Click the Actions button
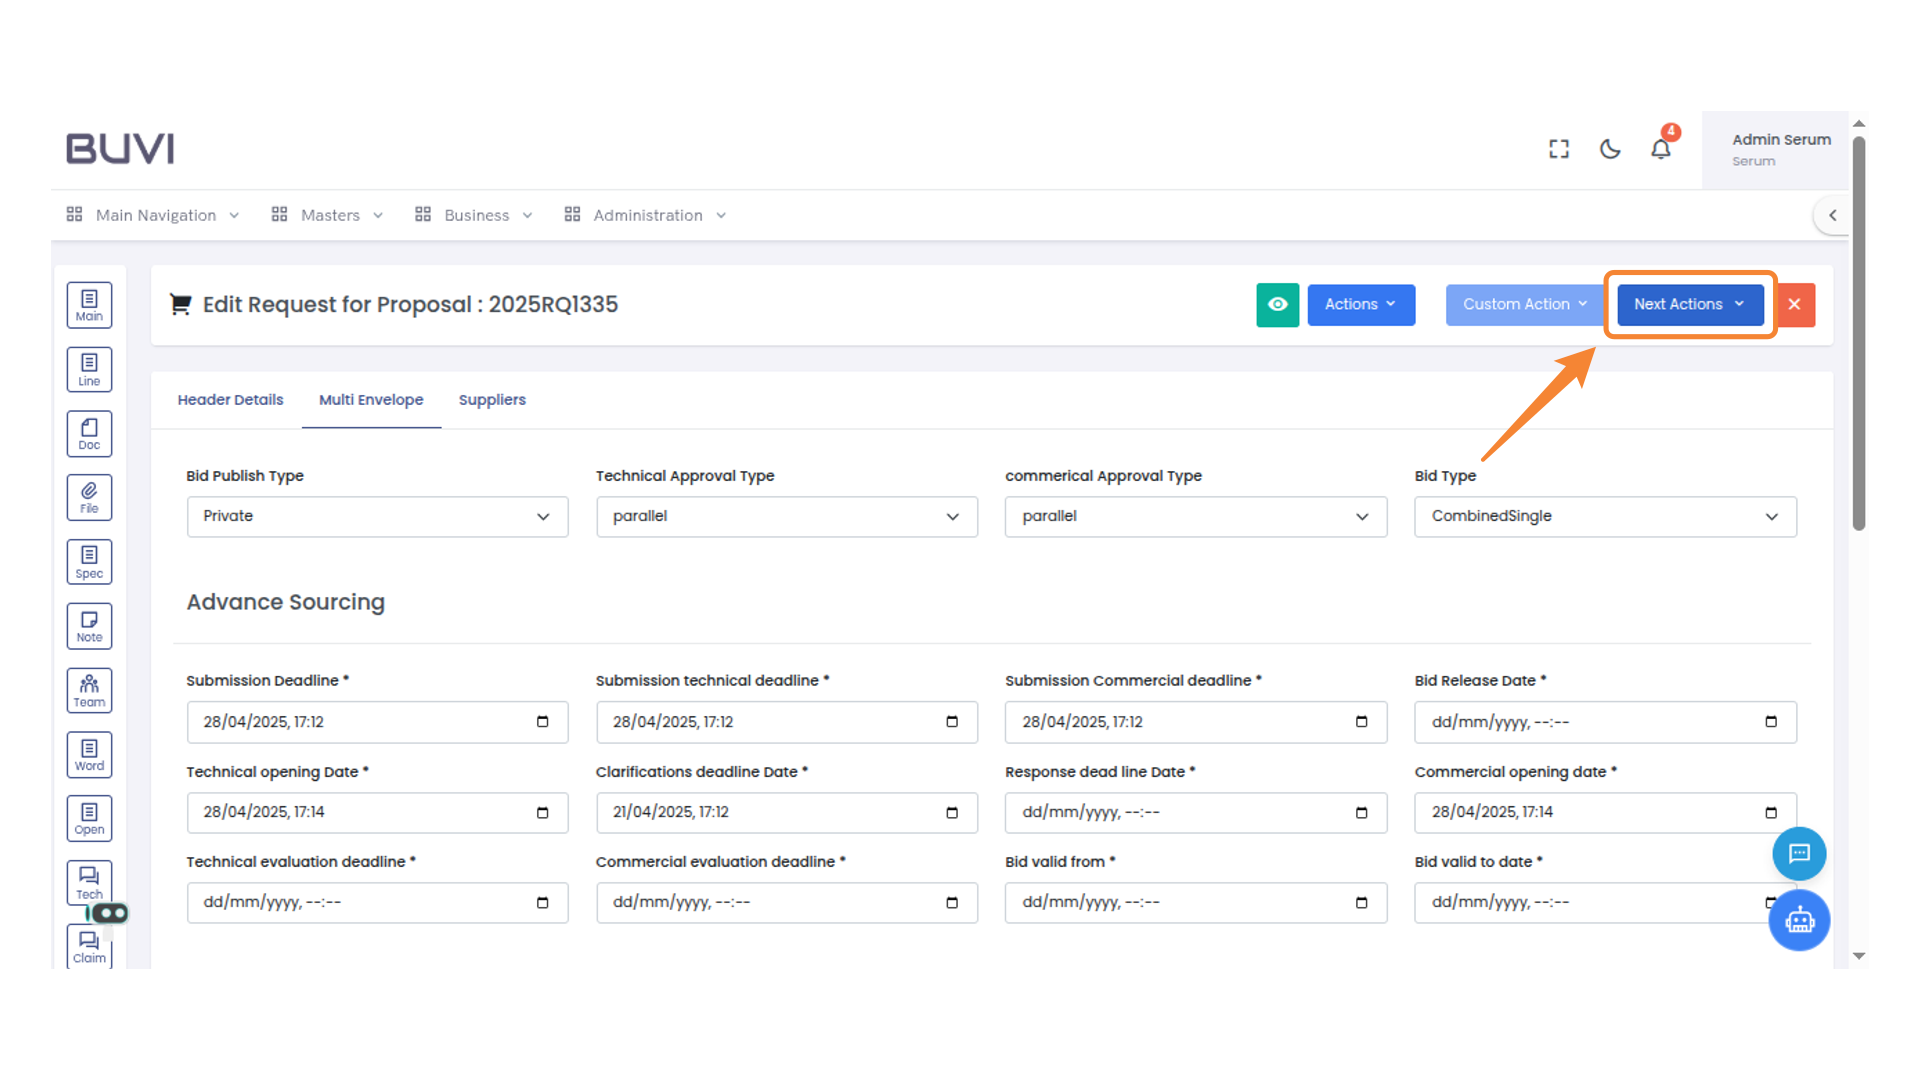The width and height of the screenshot is (1920, 1080). pyautogui.click(x=1360, y=305)
